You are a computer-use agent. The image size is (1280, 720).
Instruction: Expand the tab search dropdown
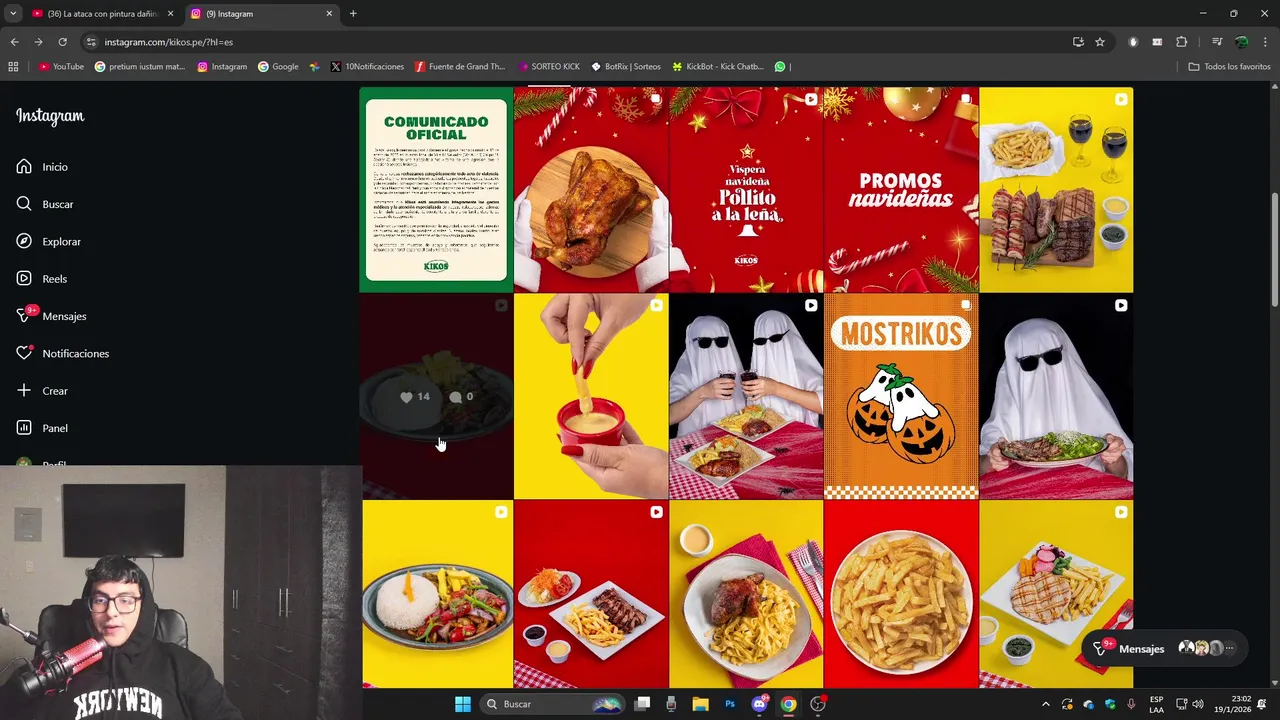(x=12, y=14)
